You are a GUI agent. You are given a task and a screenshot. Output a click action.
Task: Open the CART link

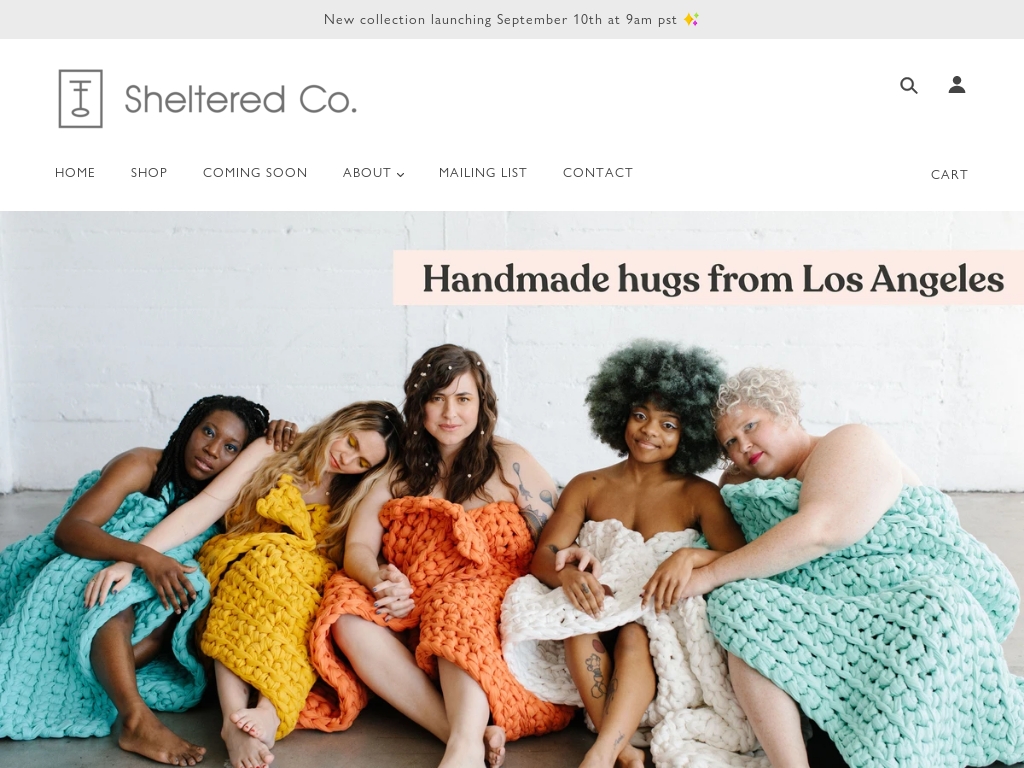(x=949, y=174)
